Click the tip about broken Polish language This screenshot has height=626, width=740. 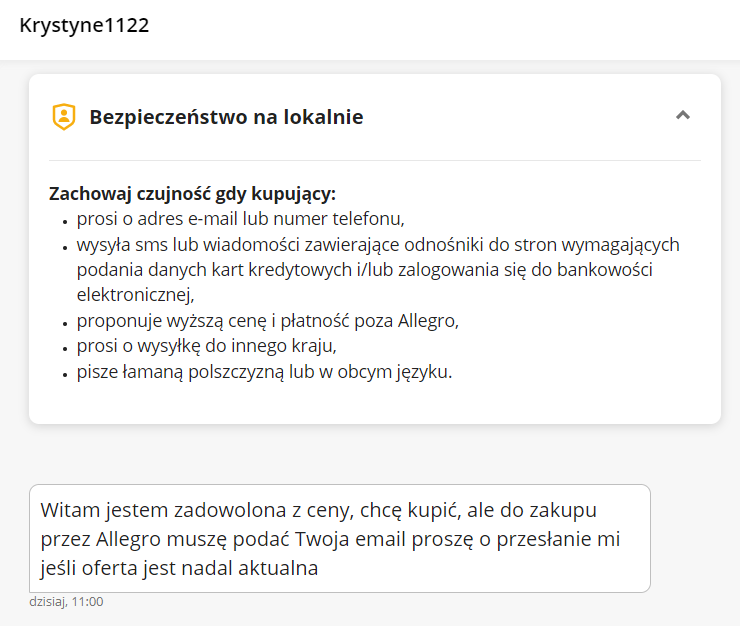[x=264, y=372]
